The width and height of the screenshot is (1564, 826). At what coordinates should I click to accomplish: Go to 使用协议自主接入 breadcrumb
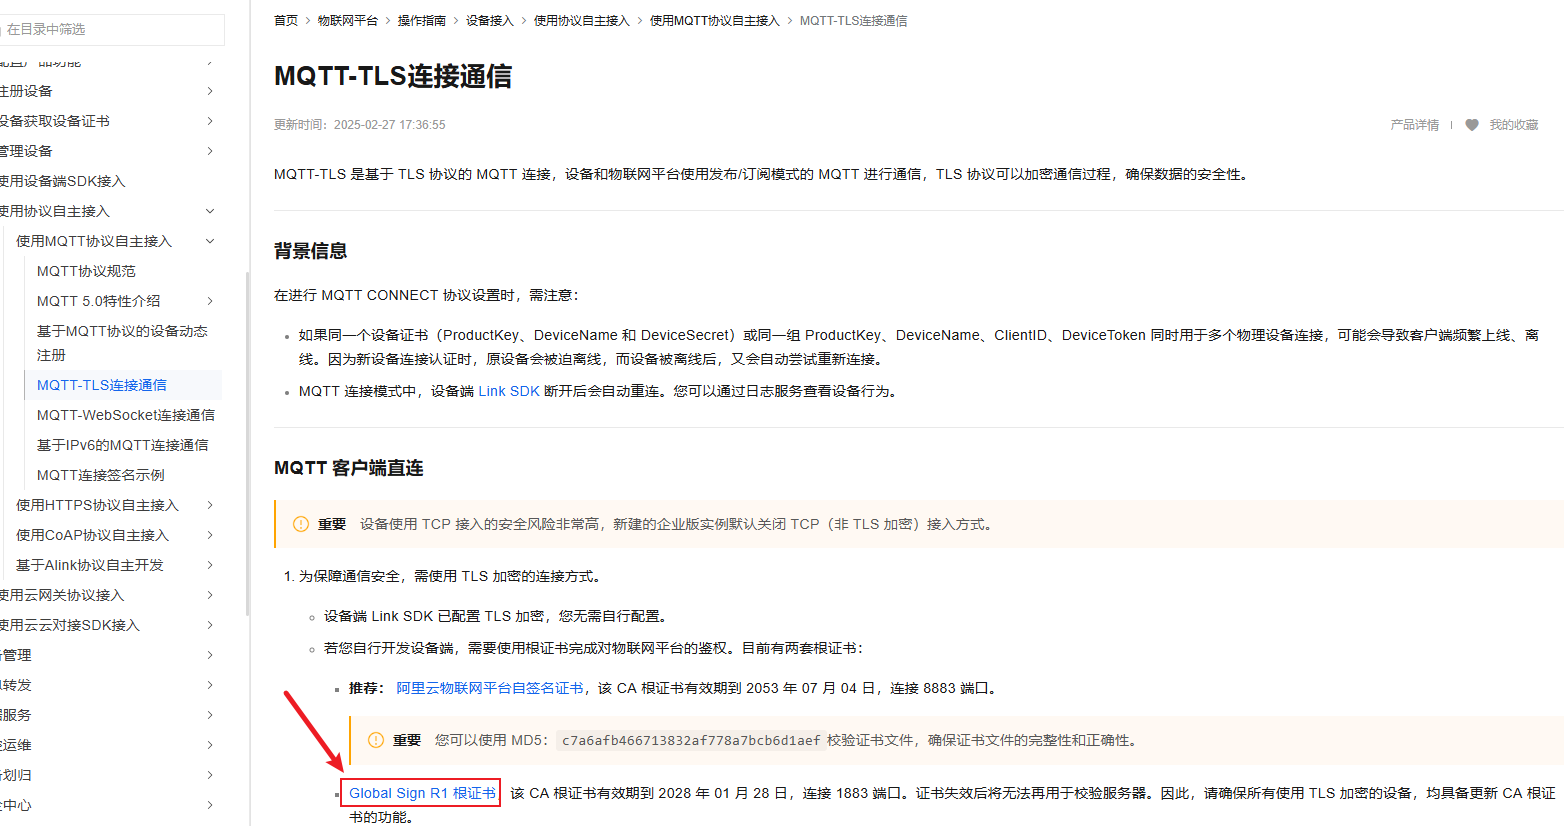pyautogui.click(x=582, y=20)
